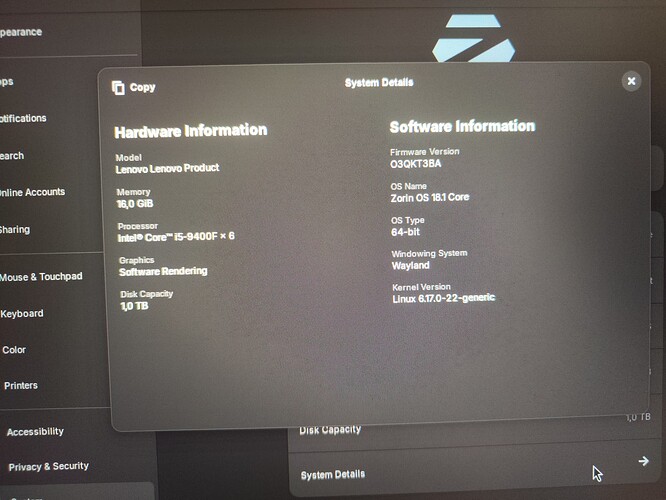
Task: Click the 'Software Information' heading
Action: (463, 127)
